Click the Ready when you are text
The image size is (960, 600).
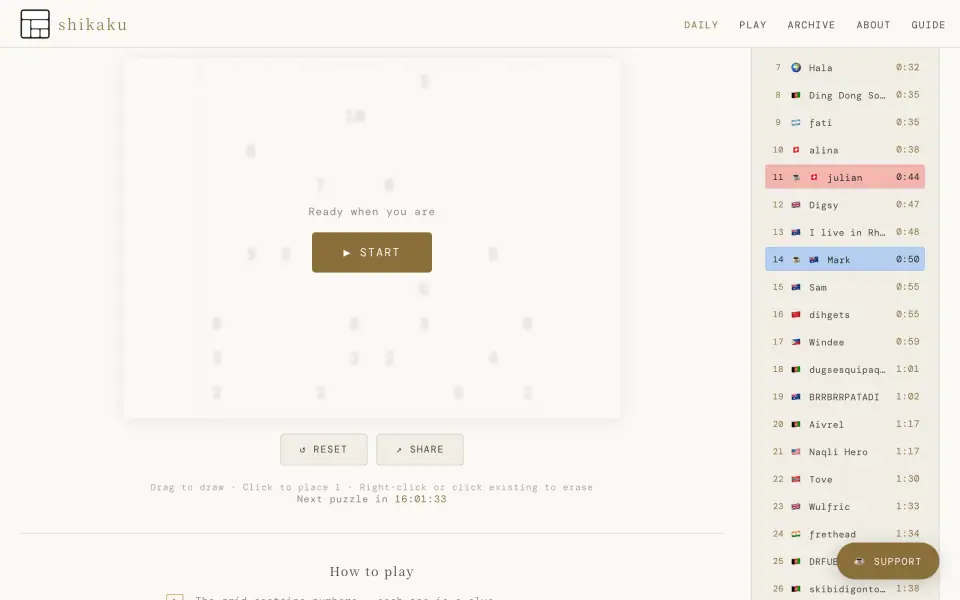pyautogui.click(x=372, y=212)
